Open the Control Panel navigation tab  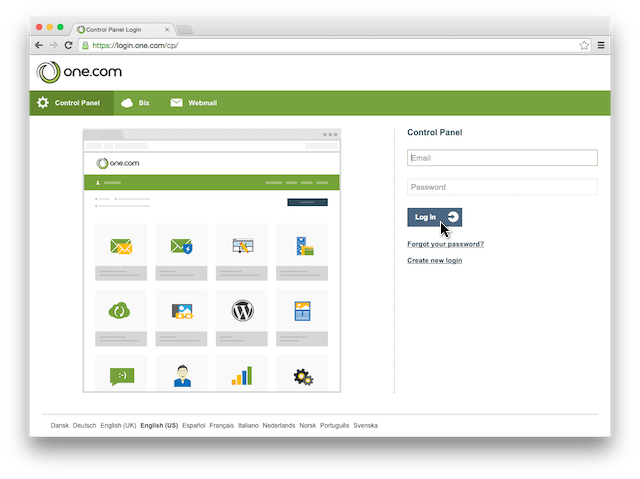(71, 103)
